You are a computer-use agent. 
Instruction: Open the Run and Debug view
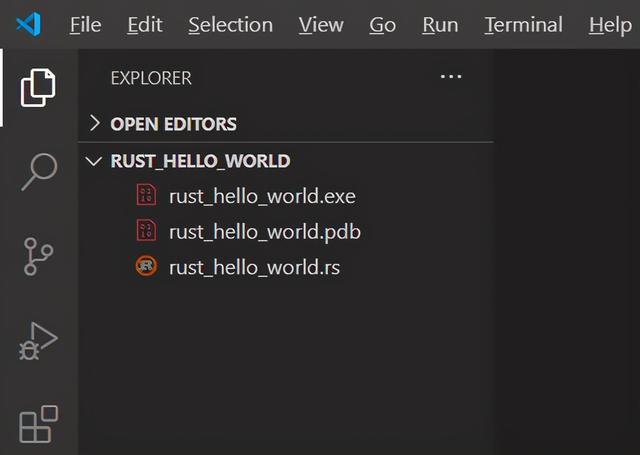click(x=38, y=341)
